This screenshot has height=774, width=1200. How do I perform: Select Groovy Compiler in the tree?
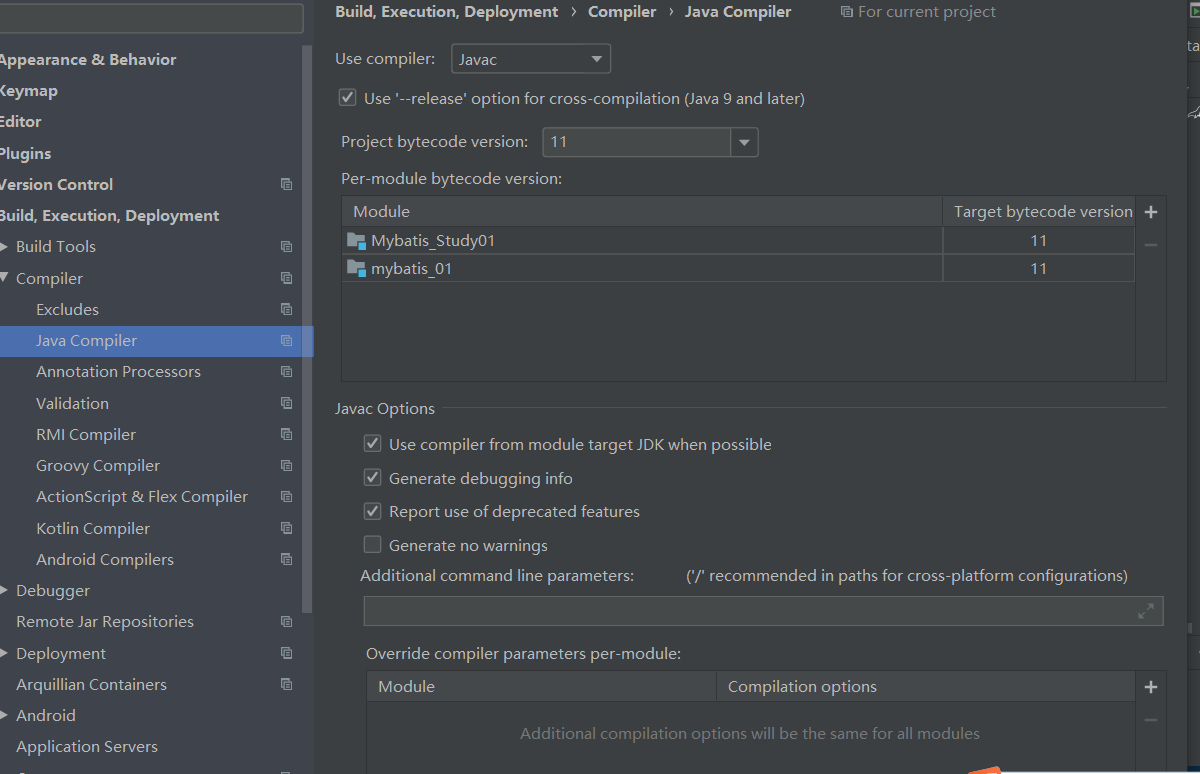(98, 465)
